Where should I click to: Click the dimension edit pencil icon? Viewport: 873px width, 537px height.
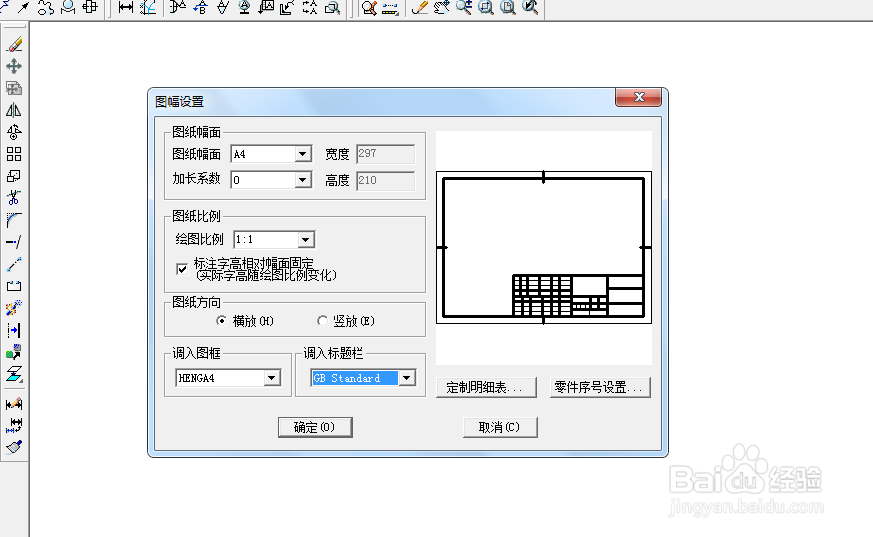14,404
